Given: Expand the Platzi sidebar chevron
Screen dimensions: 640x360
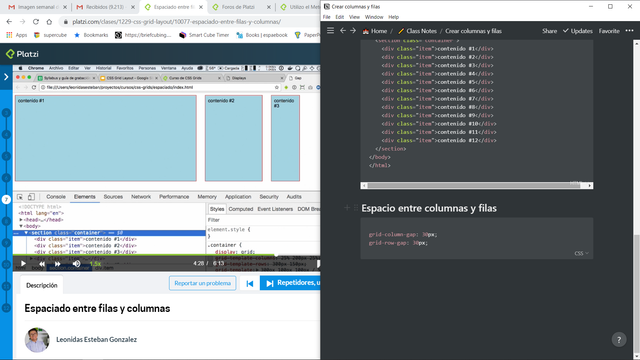Looking at the screenshot, I should [x=6, y=76].
